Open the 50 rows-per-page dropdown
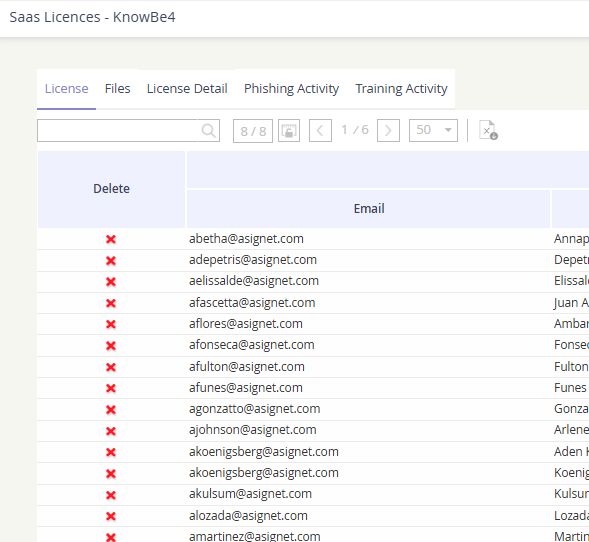Screen dimensions: 589x542 click(x=433, y=130)
